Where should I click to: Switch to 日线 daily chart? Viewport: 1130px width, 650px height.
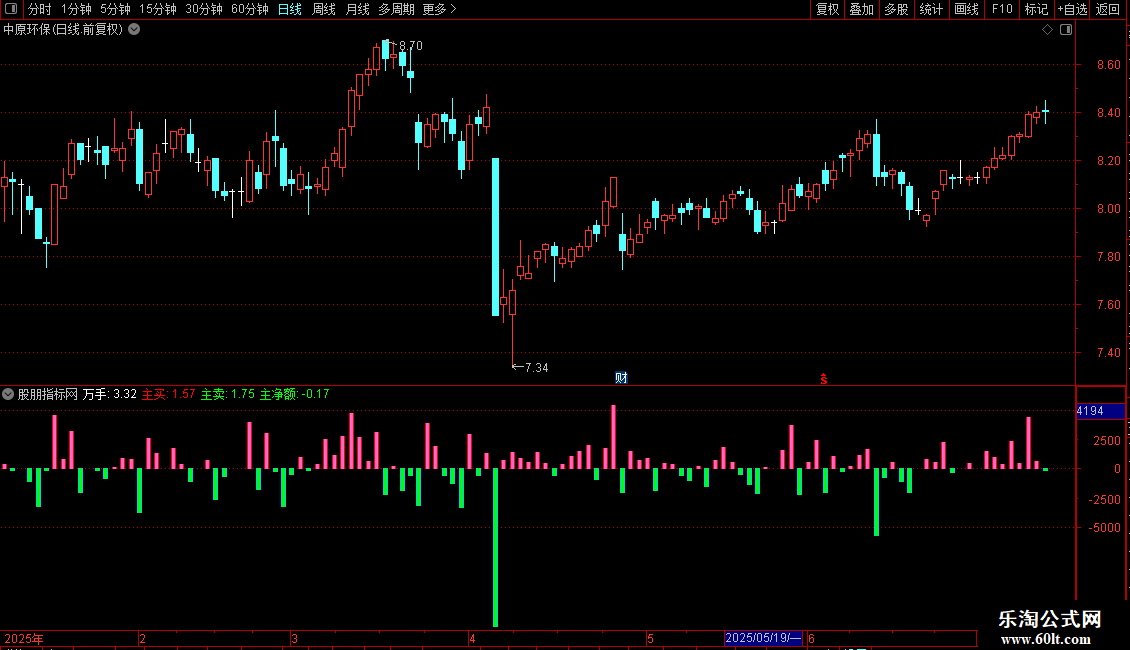[290, 9]
